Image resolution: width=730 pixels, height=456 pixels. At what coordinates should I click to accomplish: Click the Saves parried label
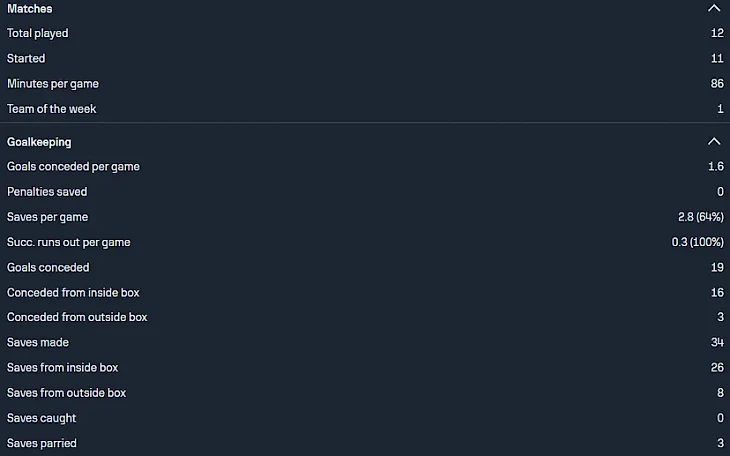tap(42, 443)
